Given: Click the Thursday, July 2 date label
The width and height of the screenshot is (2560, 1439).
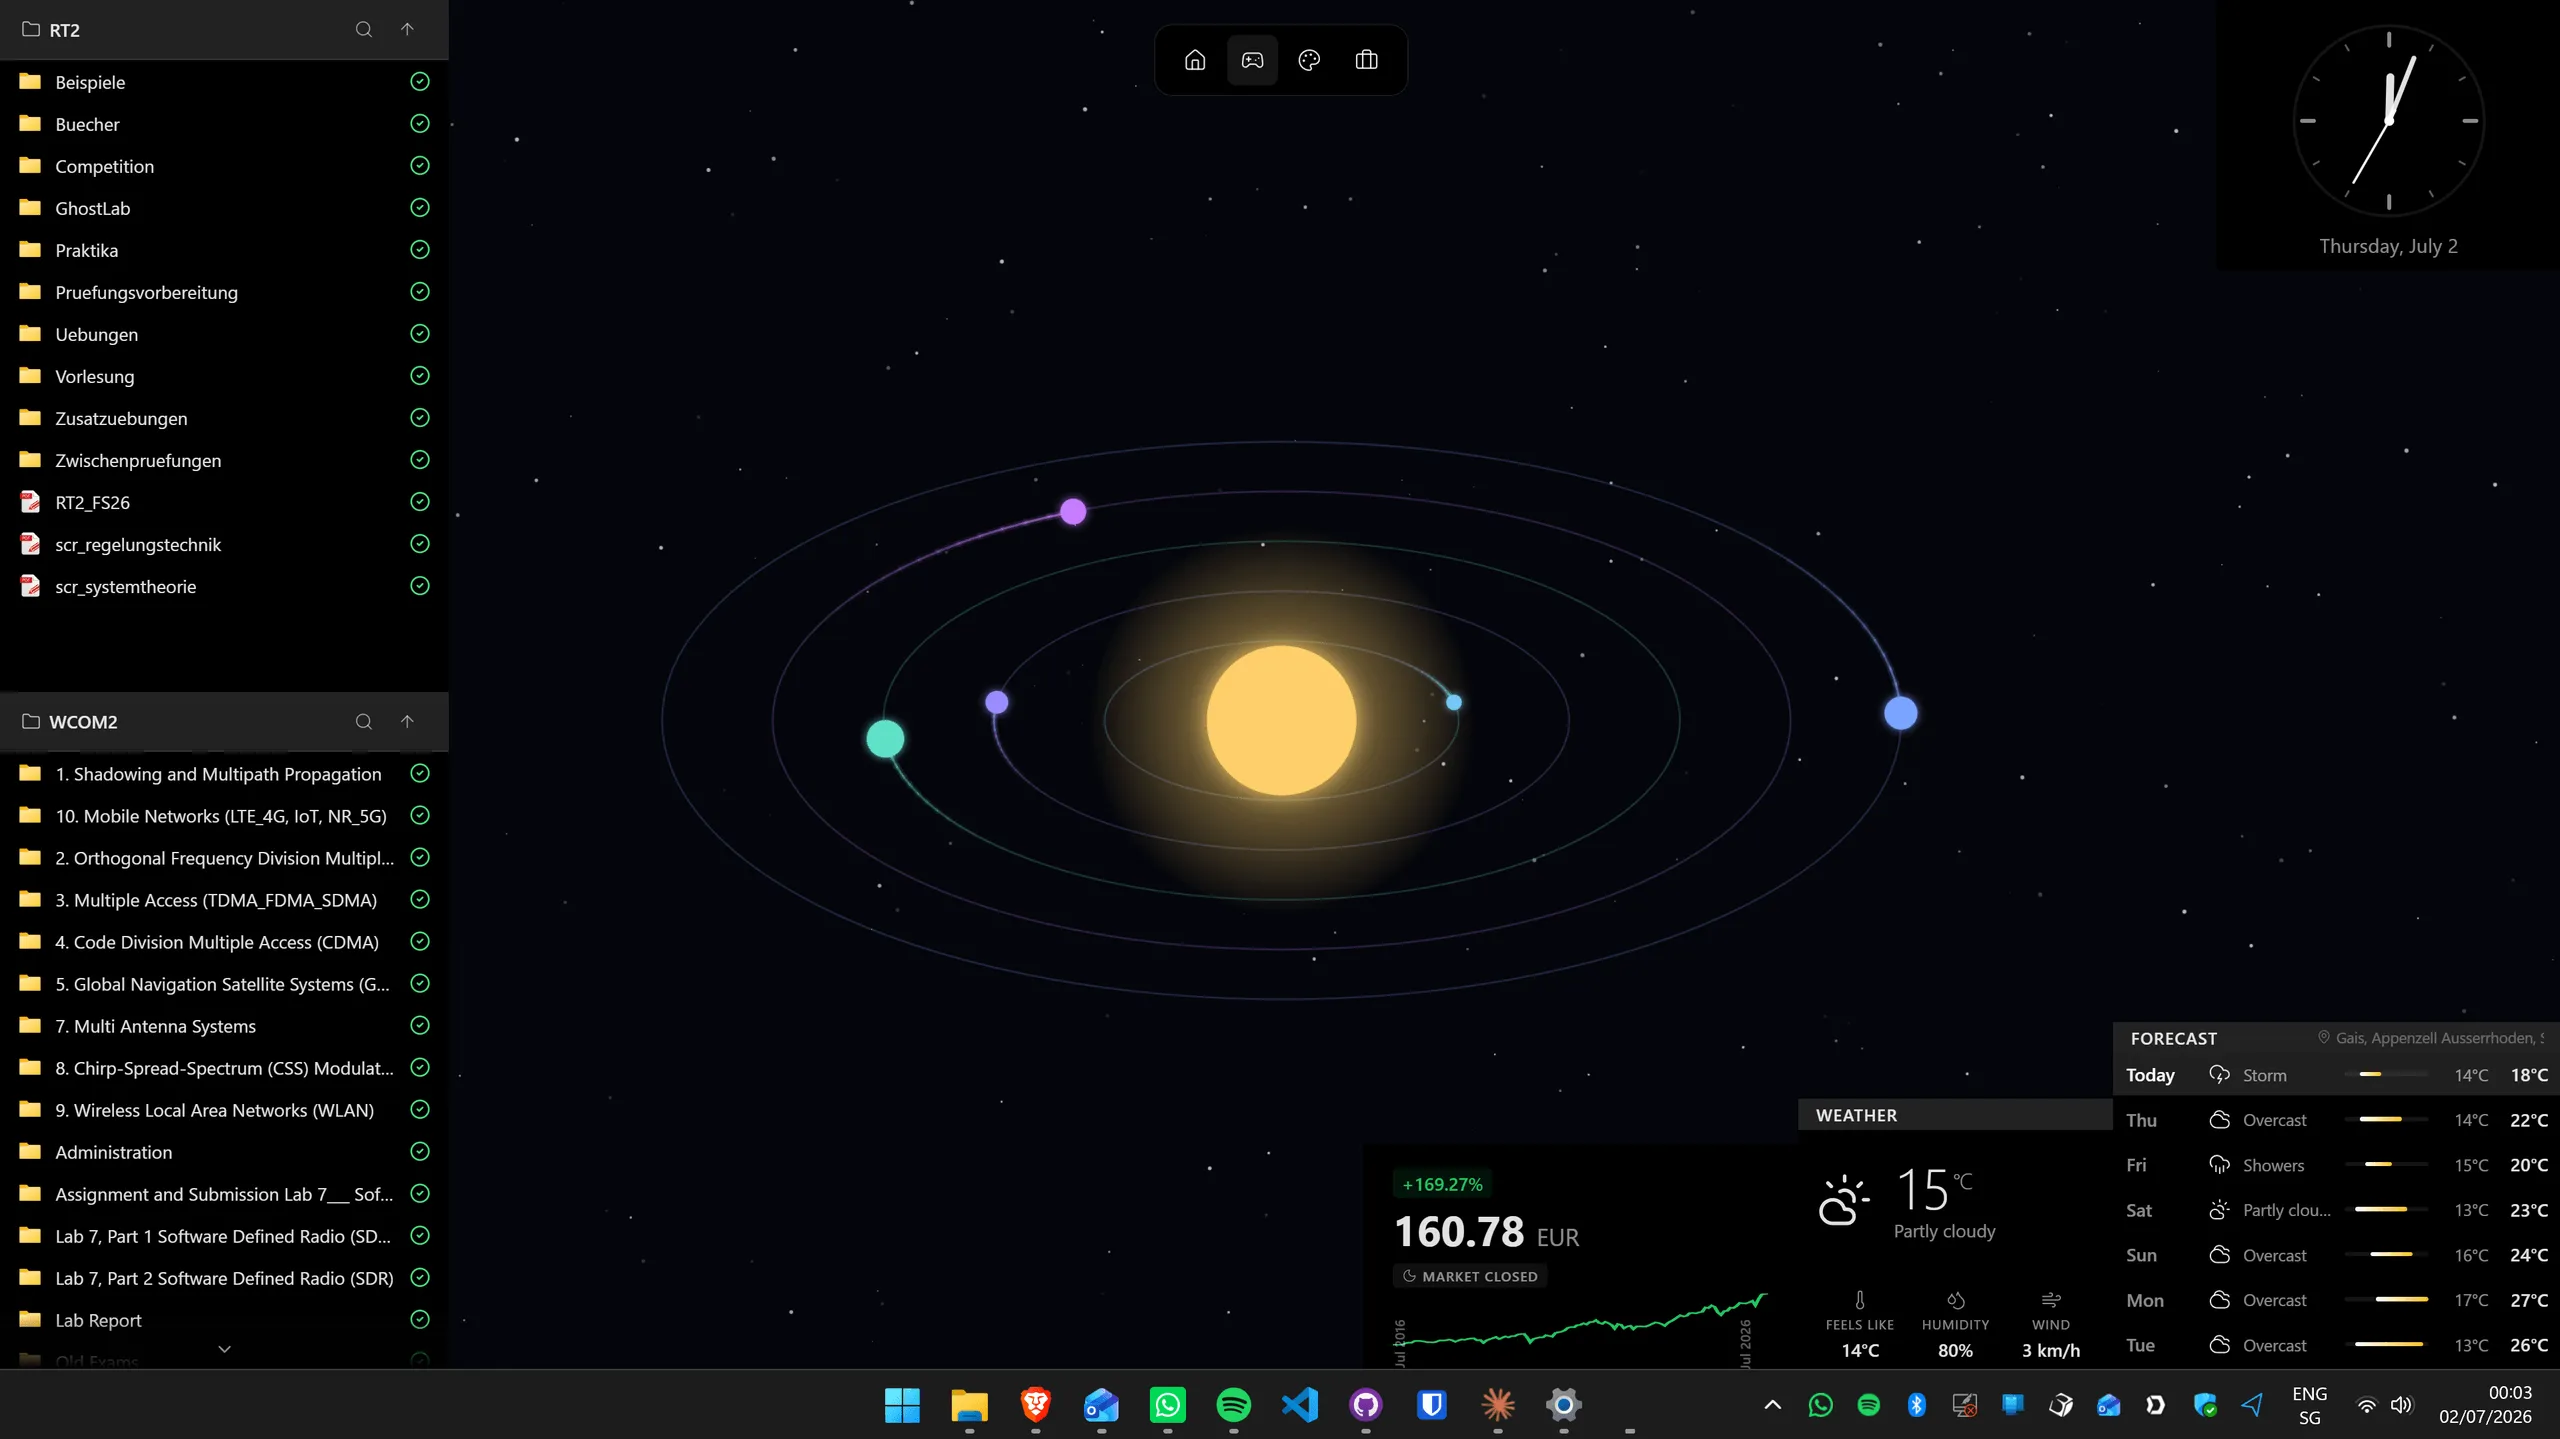Looking at the screenshot, I should [x=2388, y=246].
